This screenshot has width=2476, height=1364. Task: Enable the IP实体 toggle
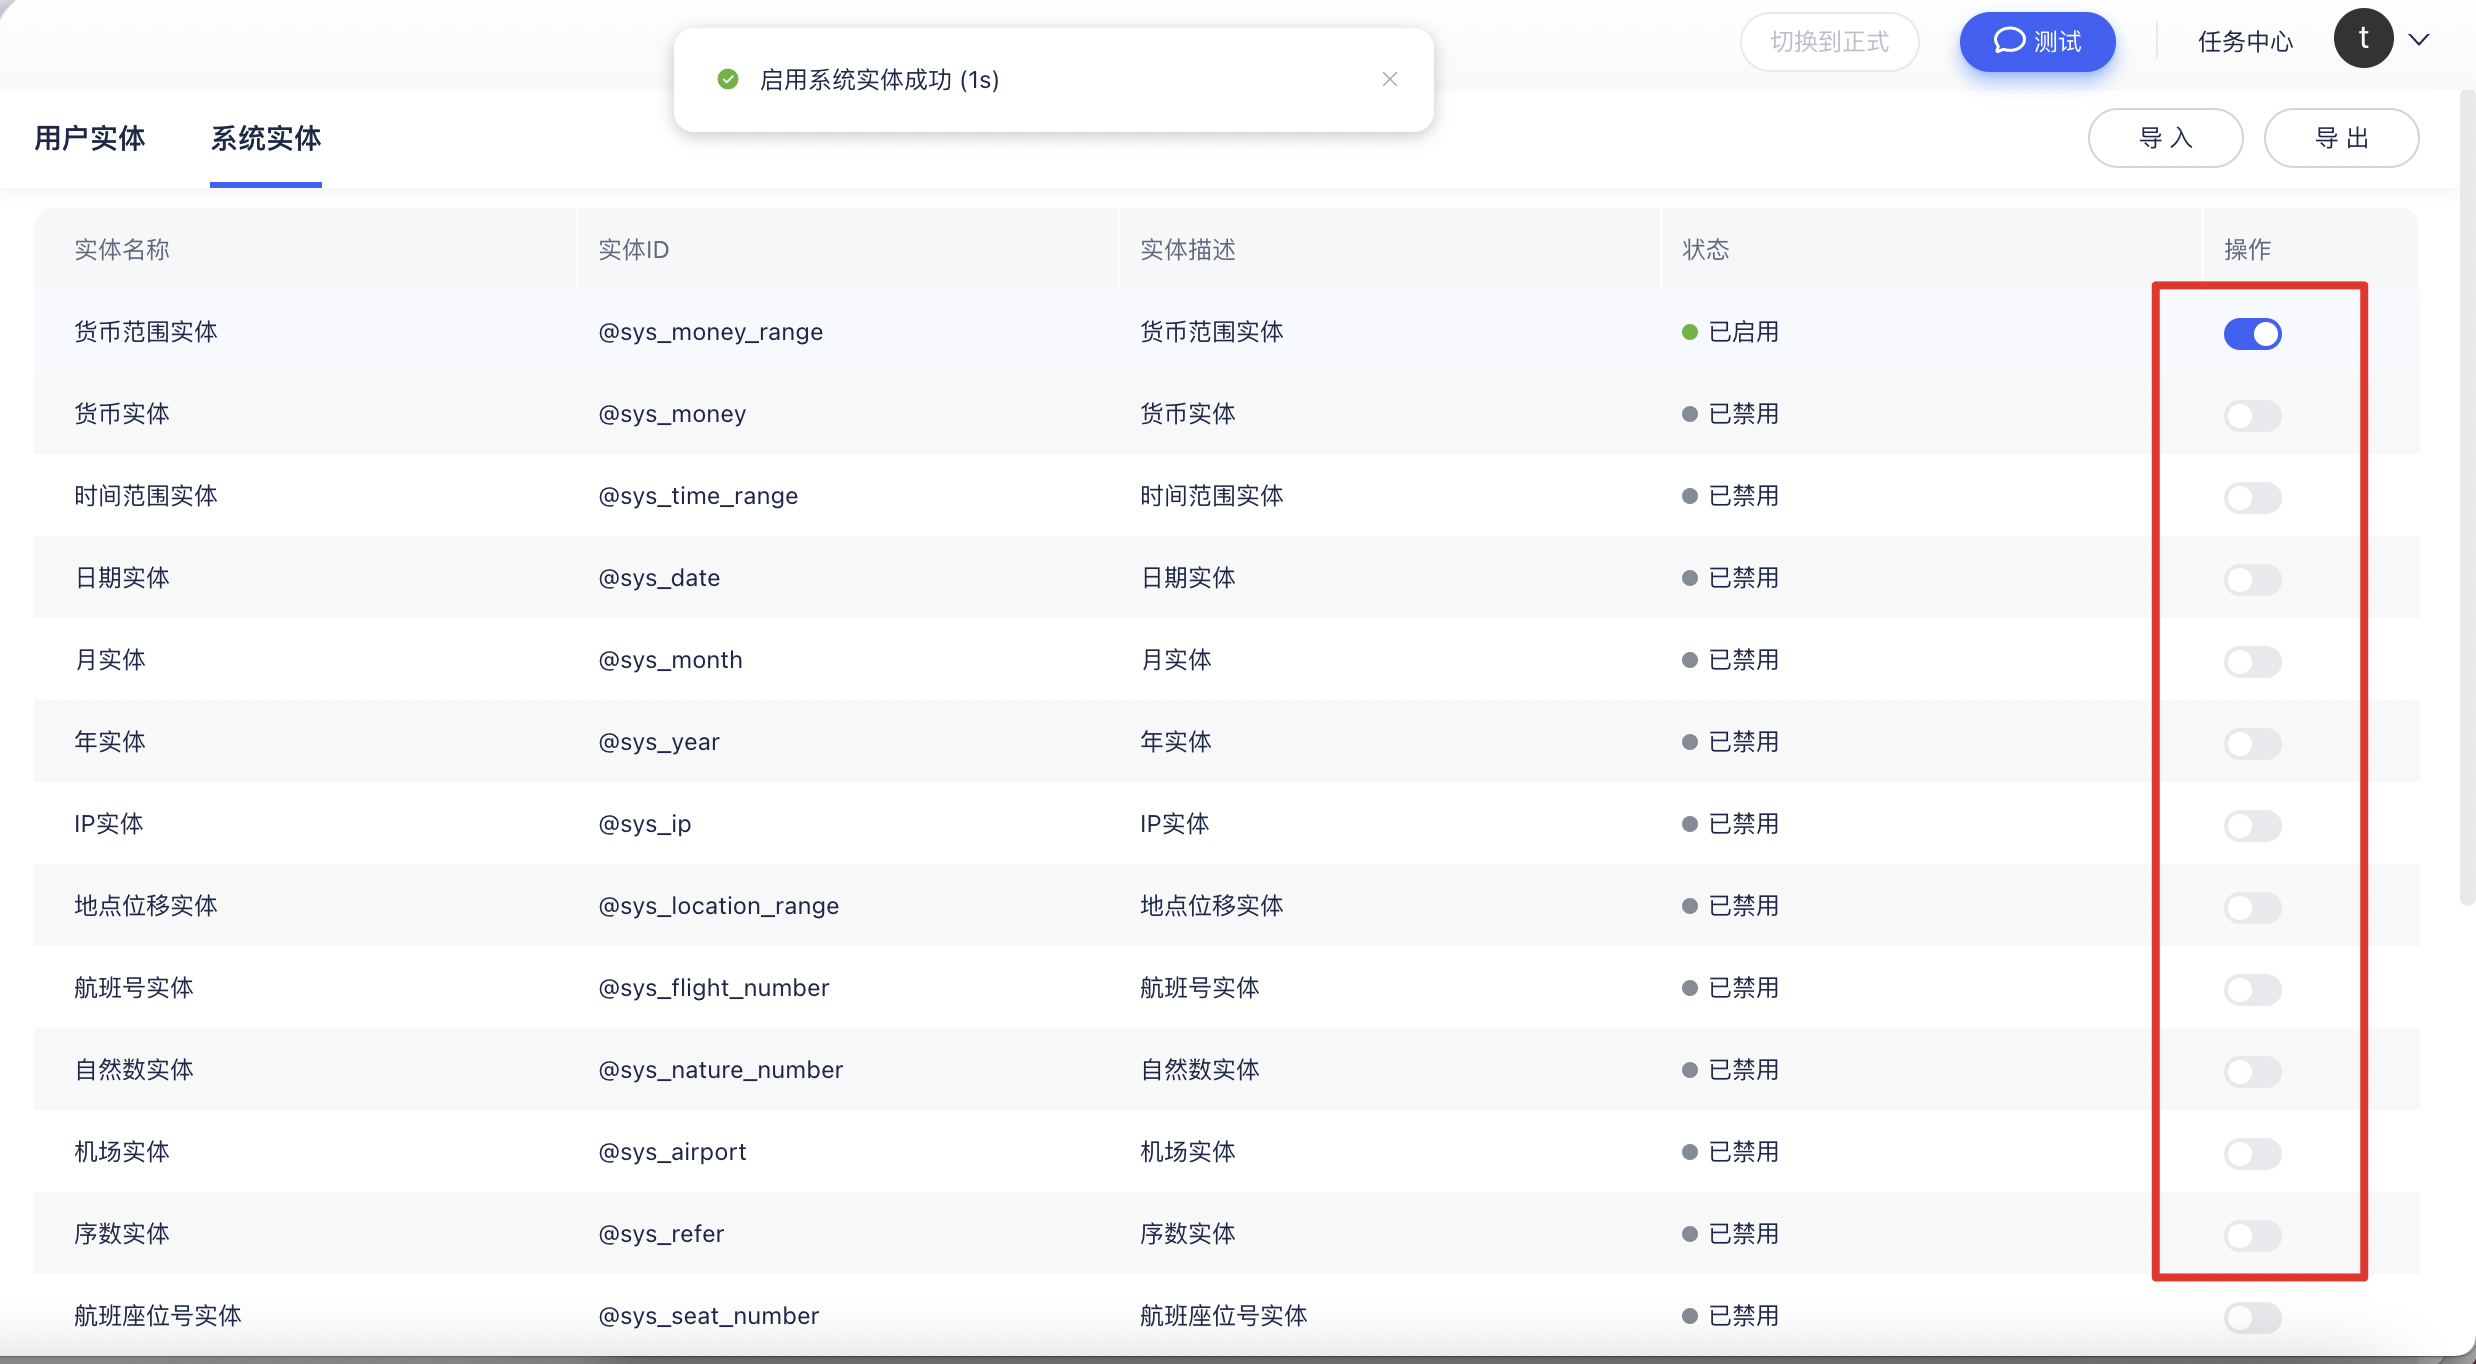[x=2252, y=826]
